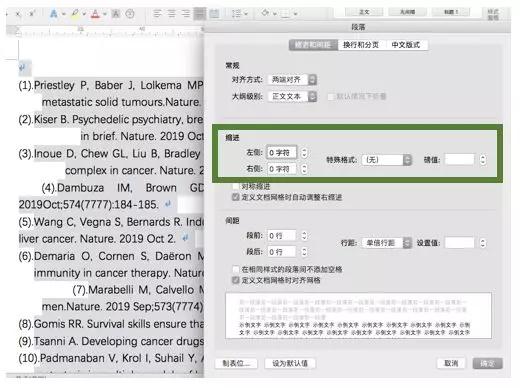The image size is (520, 388).
Task: Click 右侧 right indent field
Action: pos(281,169)
